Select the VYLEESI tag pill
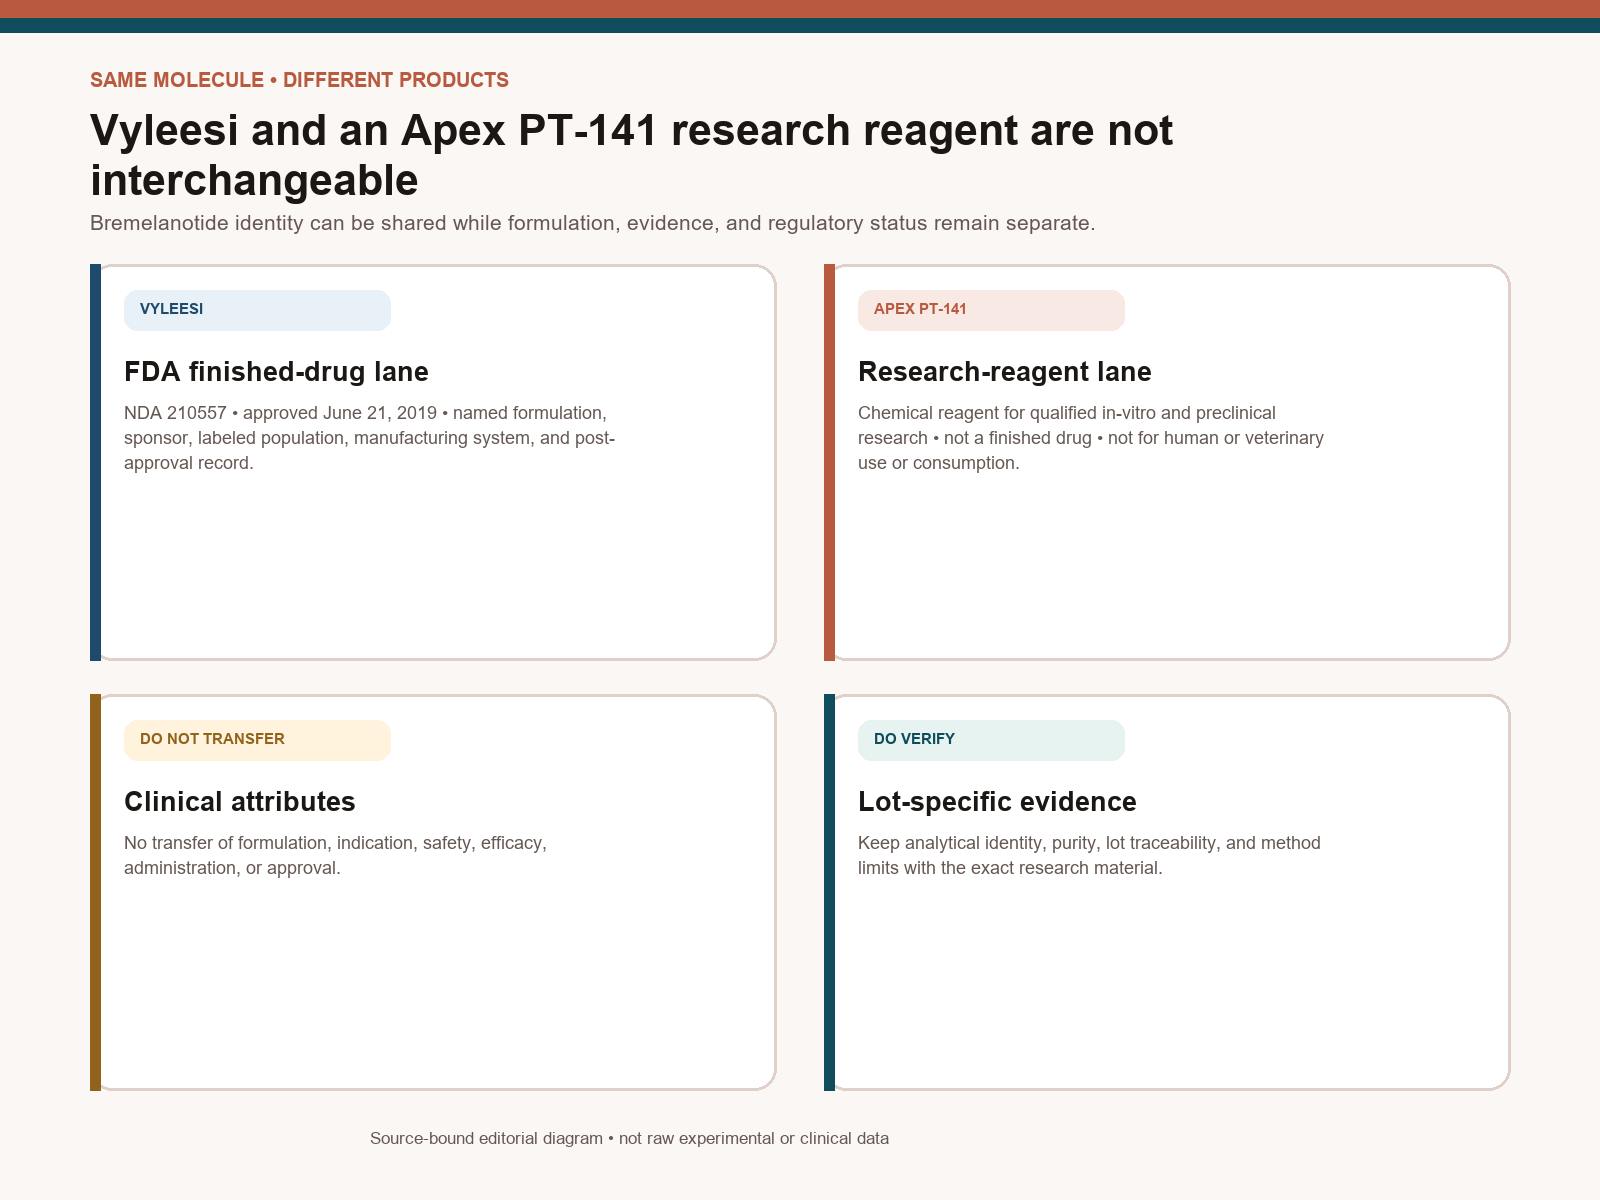Screen dimensions: 1600x1200 pyautogui.click(x=257, y=310)
